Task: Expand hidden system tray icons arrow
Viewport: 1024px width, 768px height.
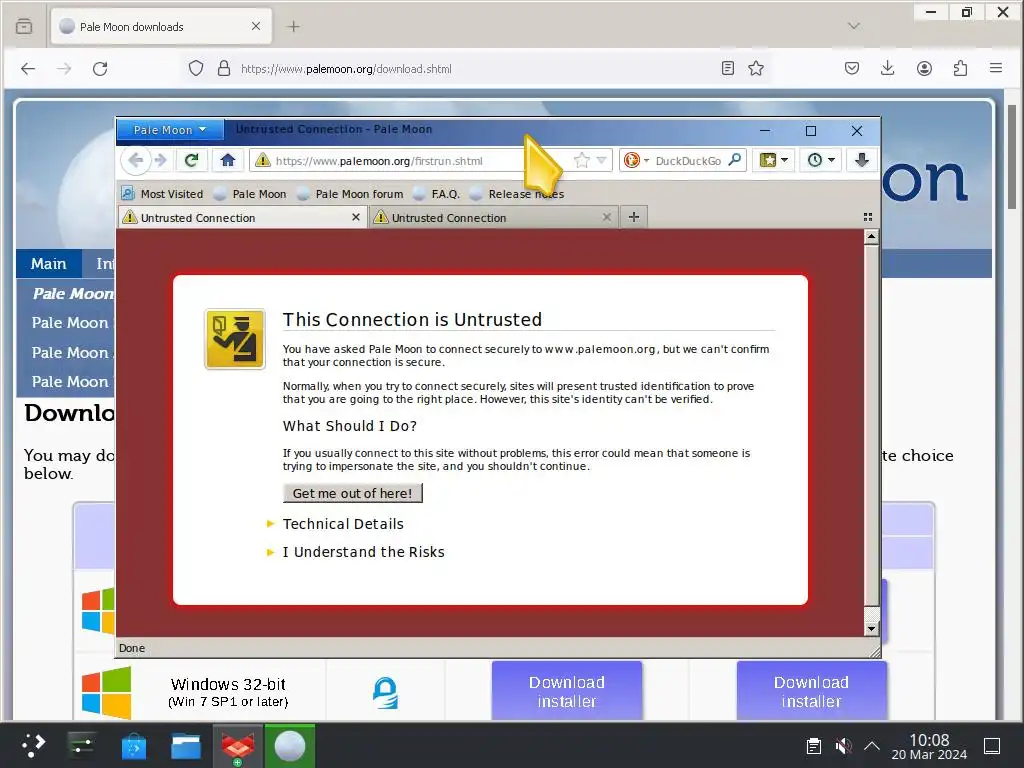Action: [872, 745]
